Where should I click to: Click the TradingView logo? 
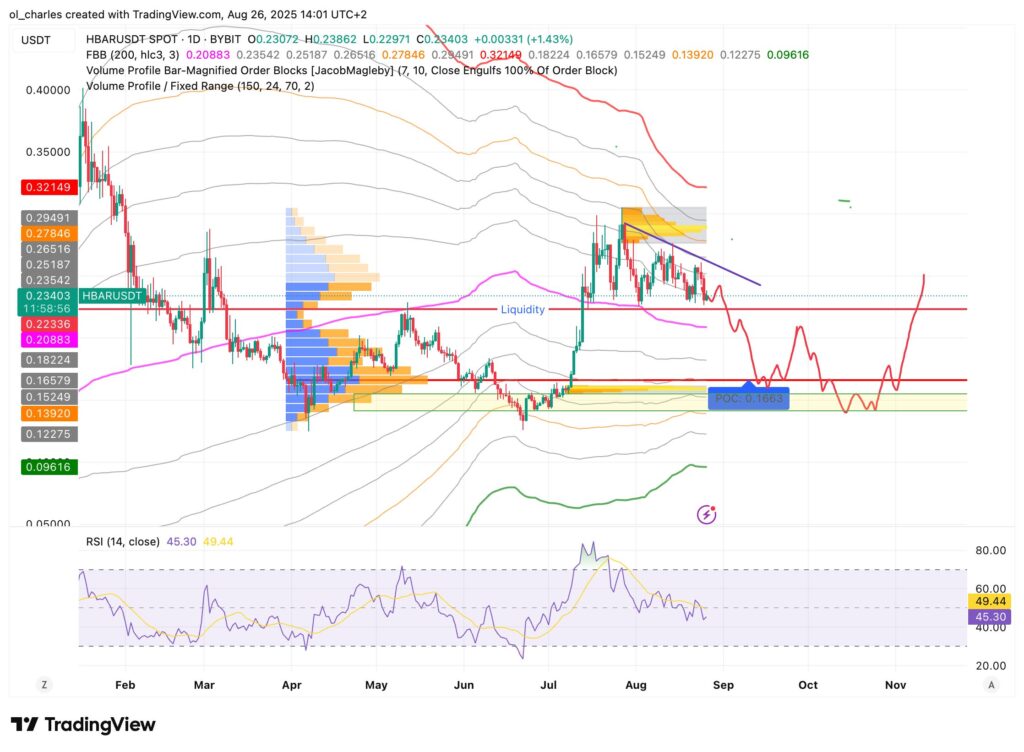(x=83, y=725)
